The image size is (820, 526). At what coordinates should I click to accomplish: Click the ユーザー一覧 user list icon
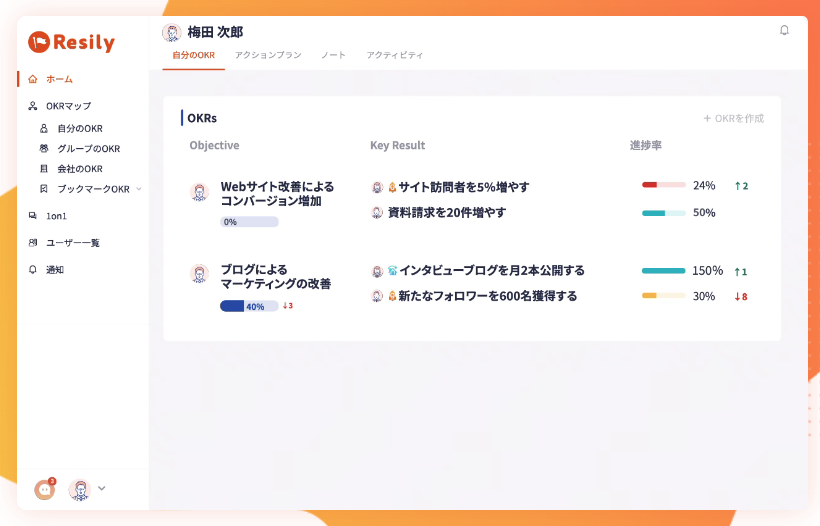[x=33, y=243]
